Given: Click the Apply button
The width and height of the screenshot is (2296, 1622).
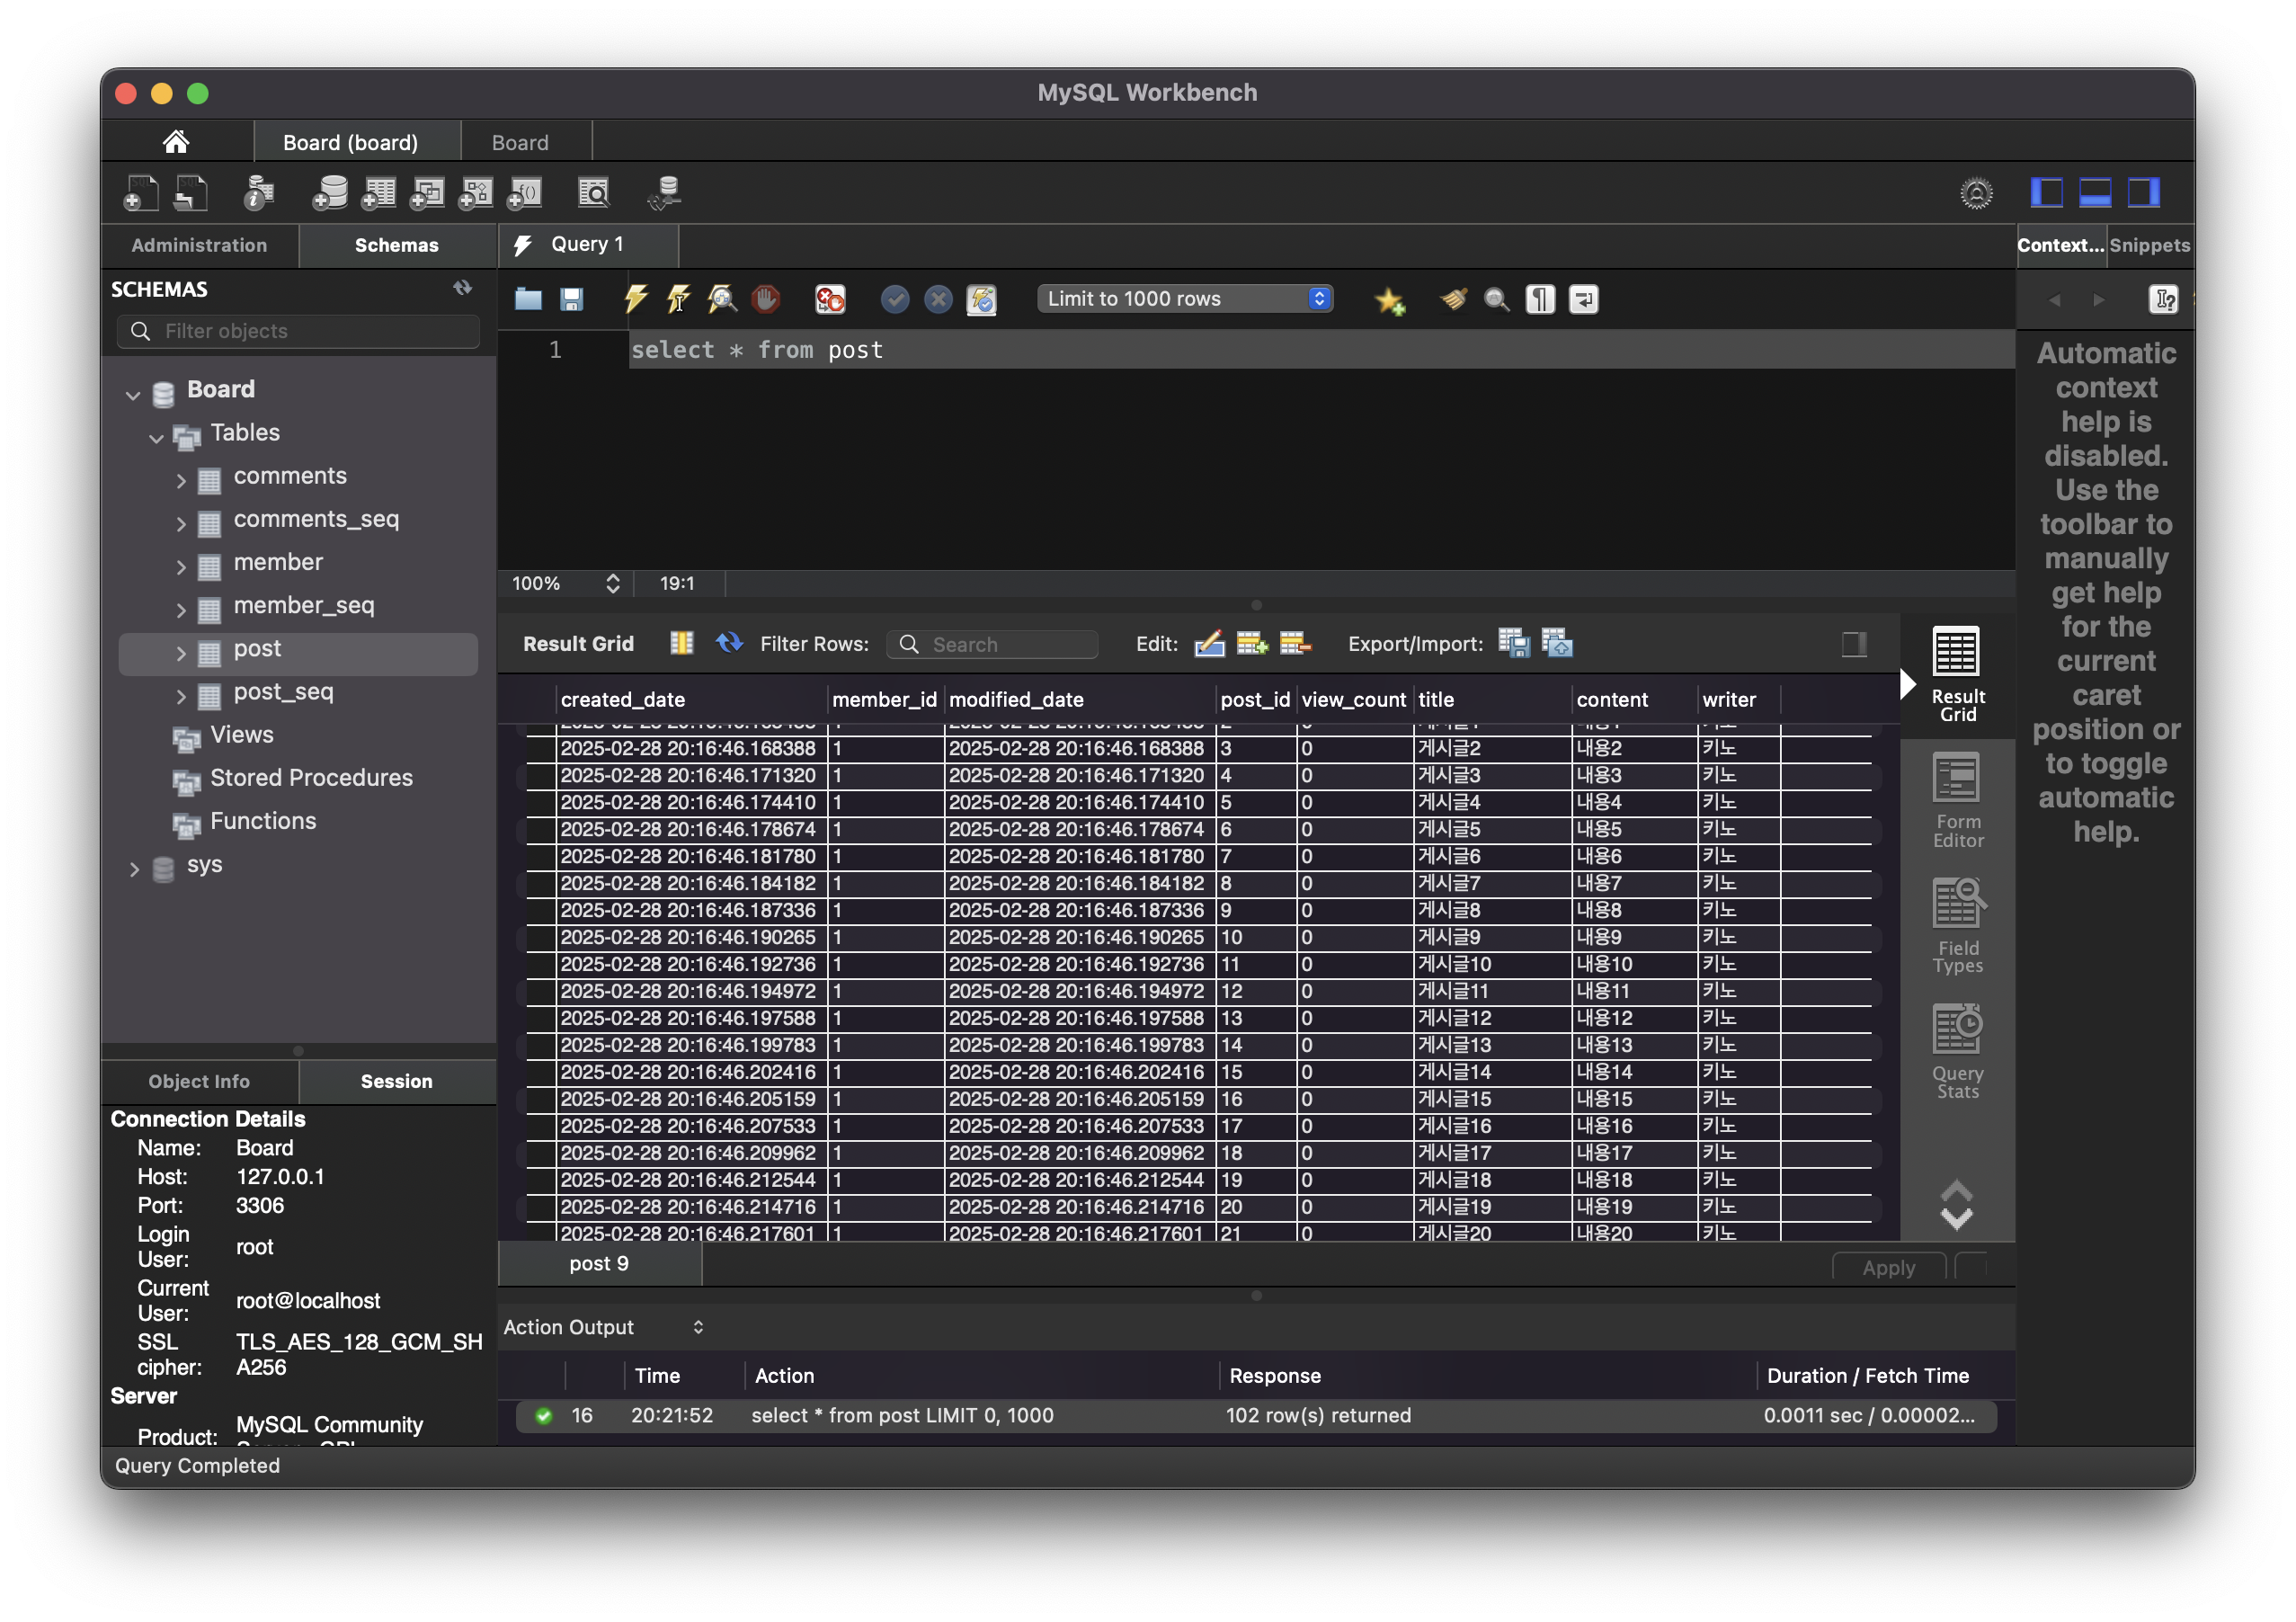Looking at the screenshot, I should 1888,1267.
